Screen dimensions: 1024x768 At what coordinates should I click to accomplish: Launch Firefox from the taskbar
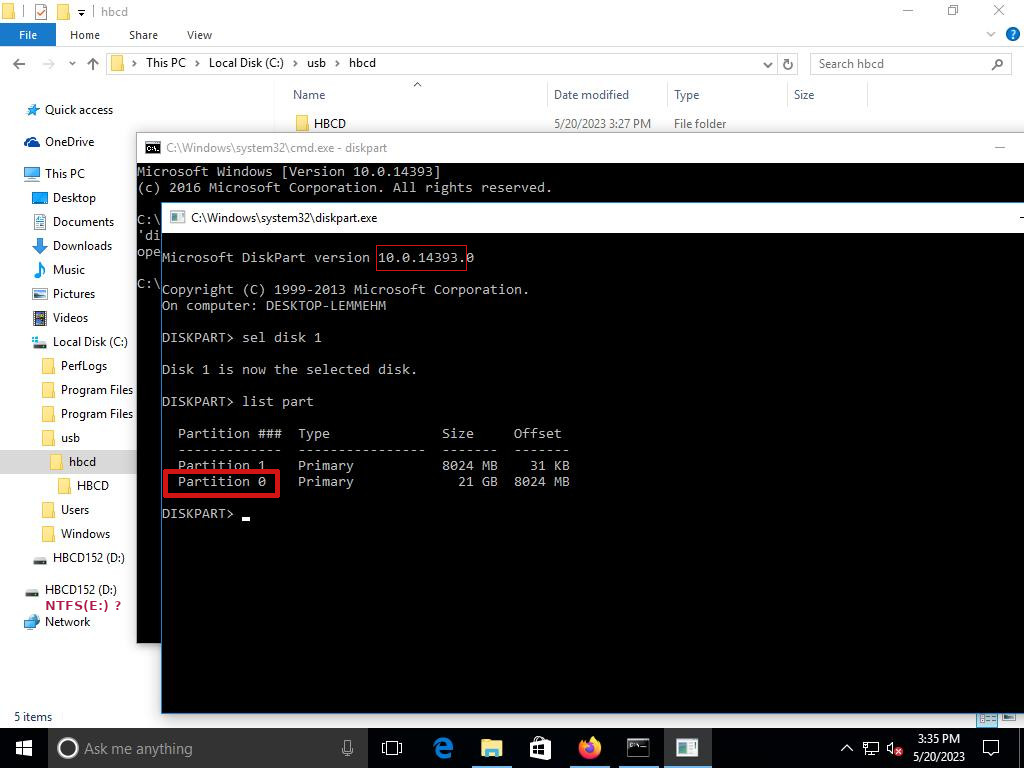pyautogui.click(x=590, y=747)
